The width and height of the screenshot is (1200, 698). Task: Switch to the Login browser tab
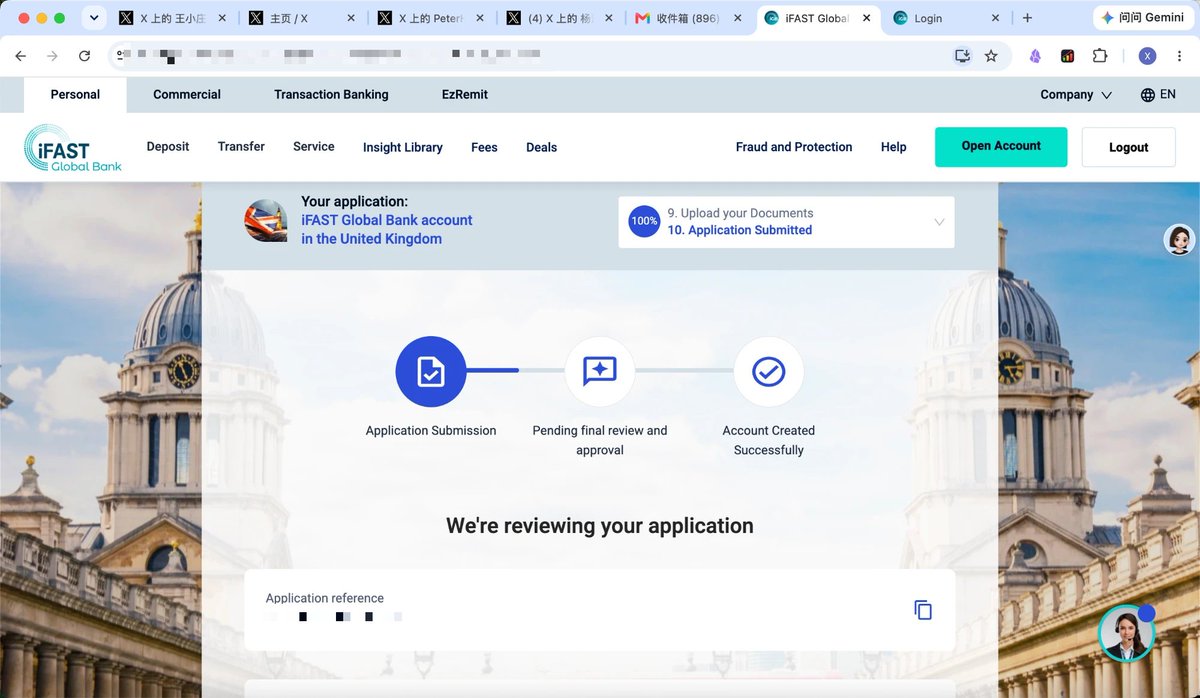947,18
